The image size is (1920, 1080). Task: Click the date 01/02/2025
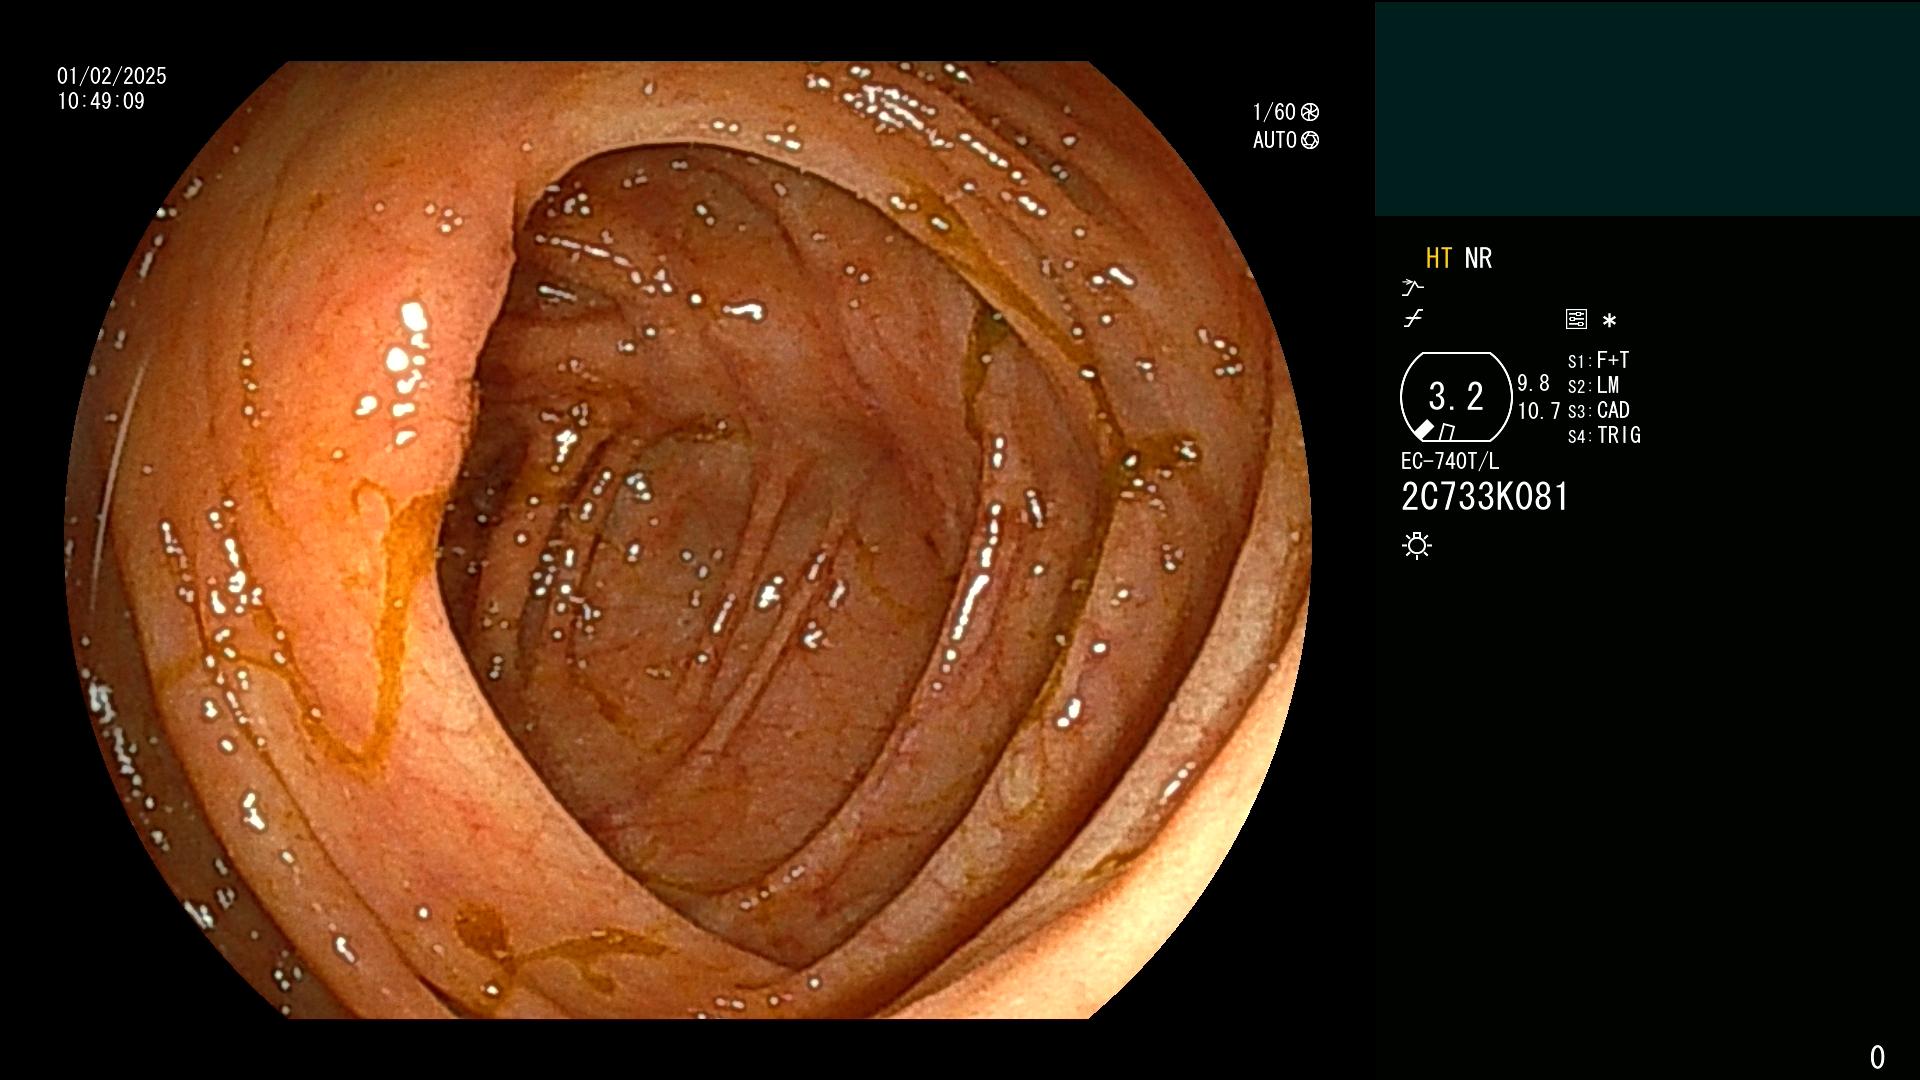click(112, 76)
